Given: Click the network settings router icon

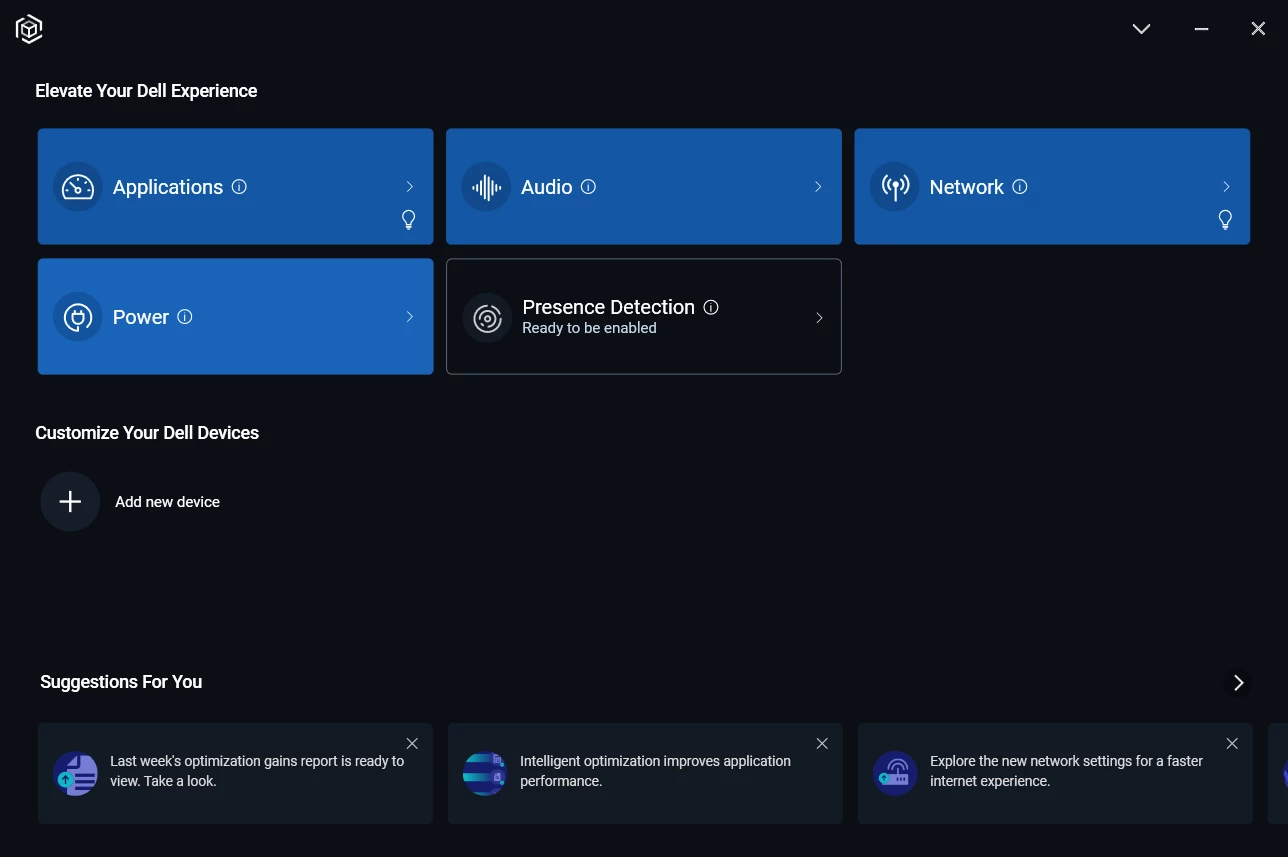Looking at the screenshot, I should point(895,773).
